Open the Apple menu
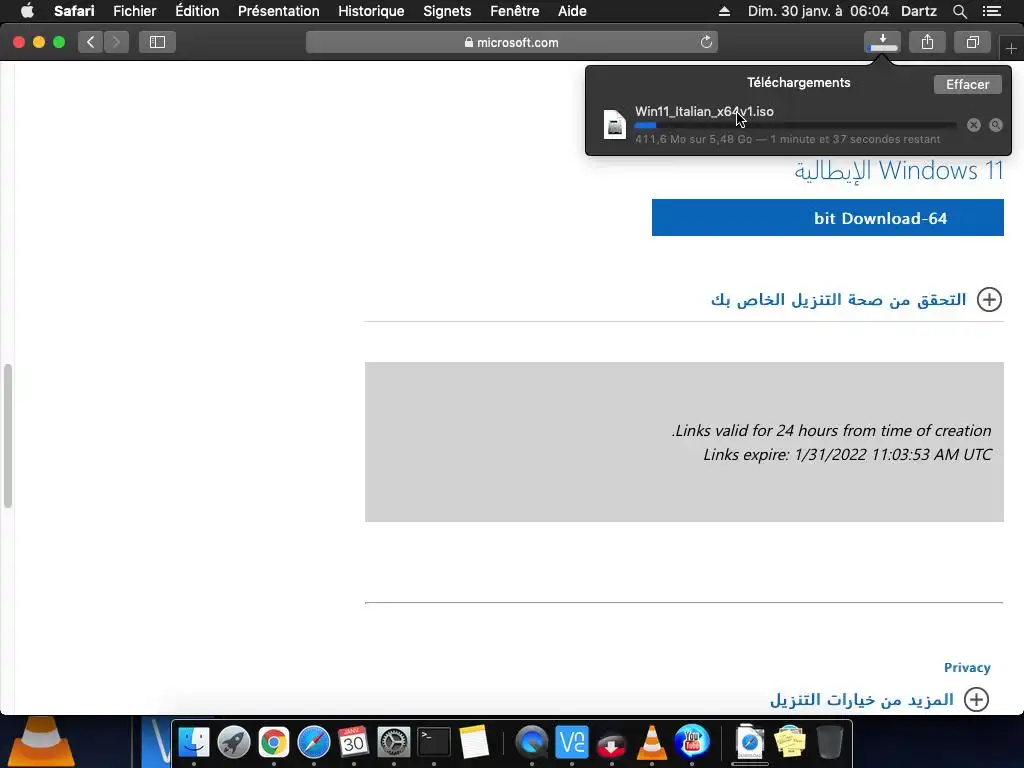Screen dimensions: 1024x768 pyautogui.click(x=27, y=11)
